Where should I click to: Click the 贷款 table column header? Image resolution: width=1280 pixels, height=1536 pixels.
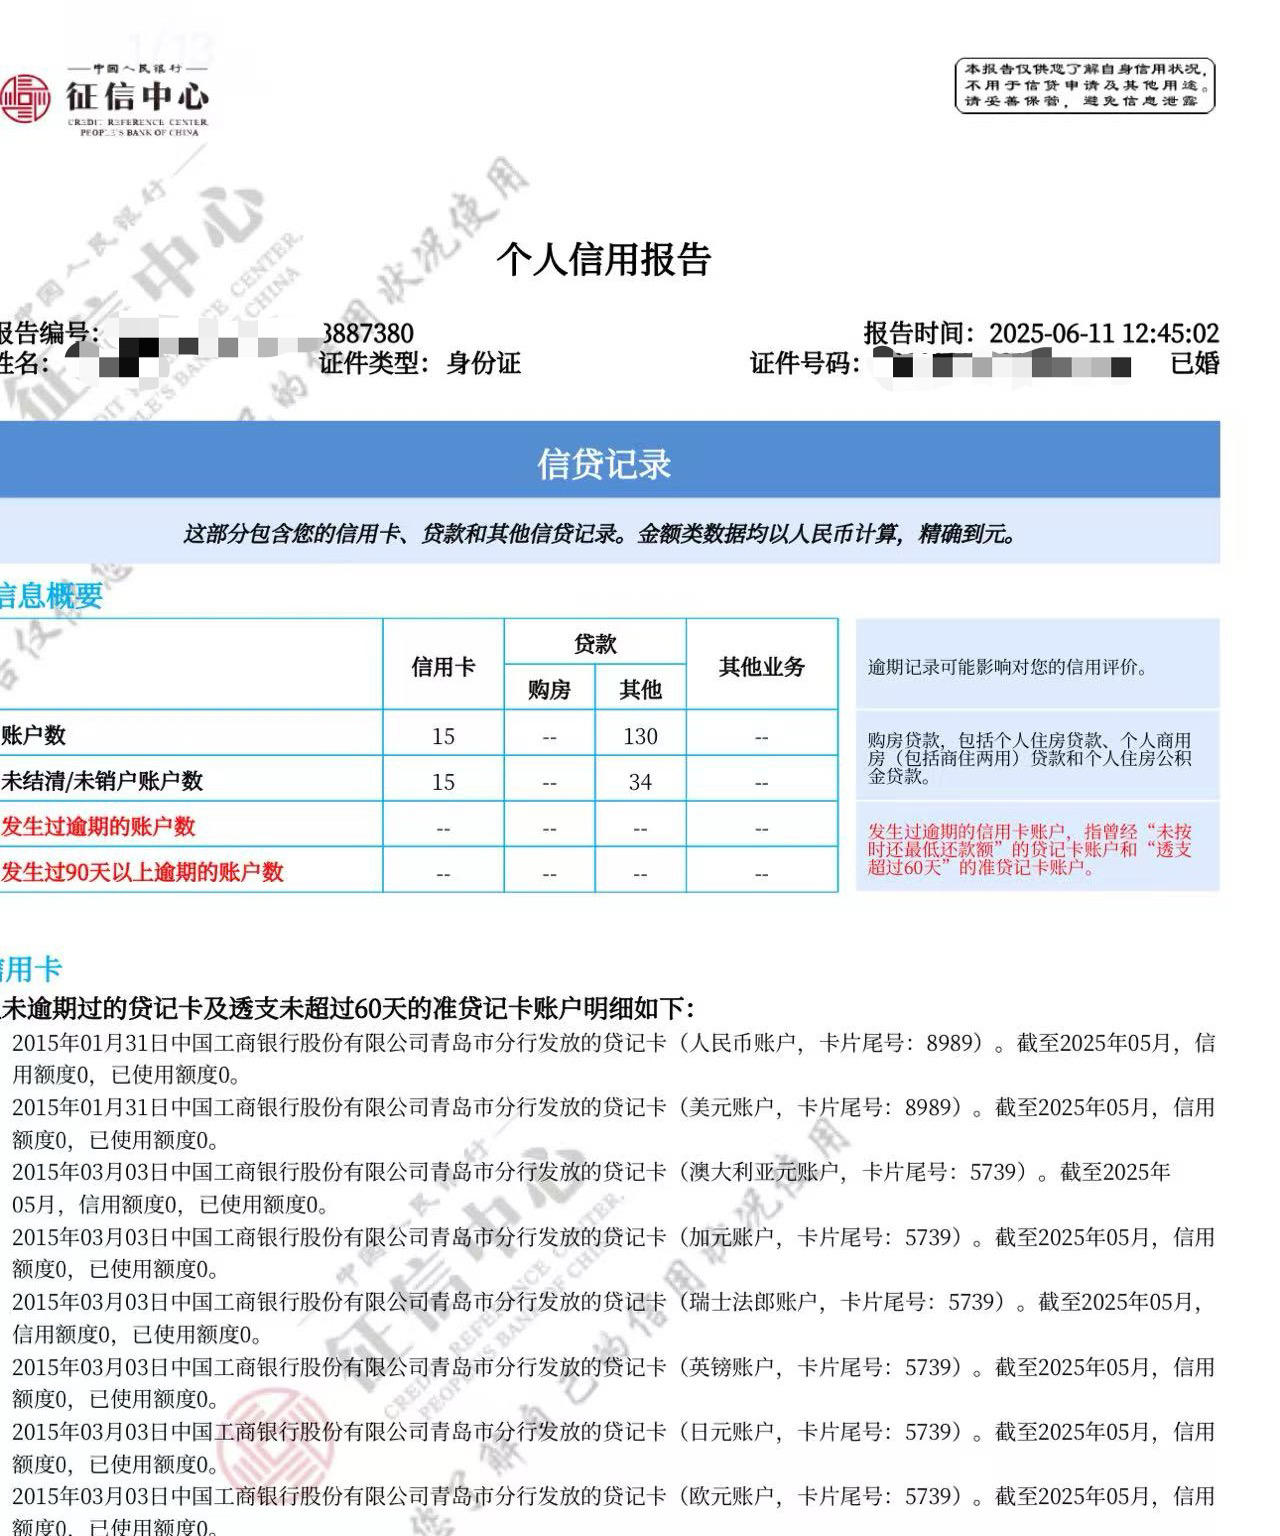(x=595, y=643)
